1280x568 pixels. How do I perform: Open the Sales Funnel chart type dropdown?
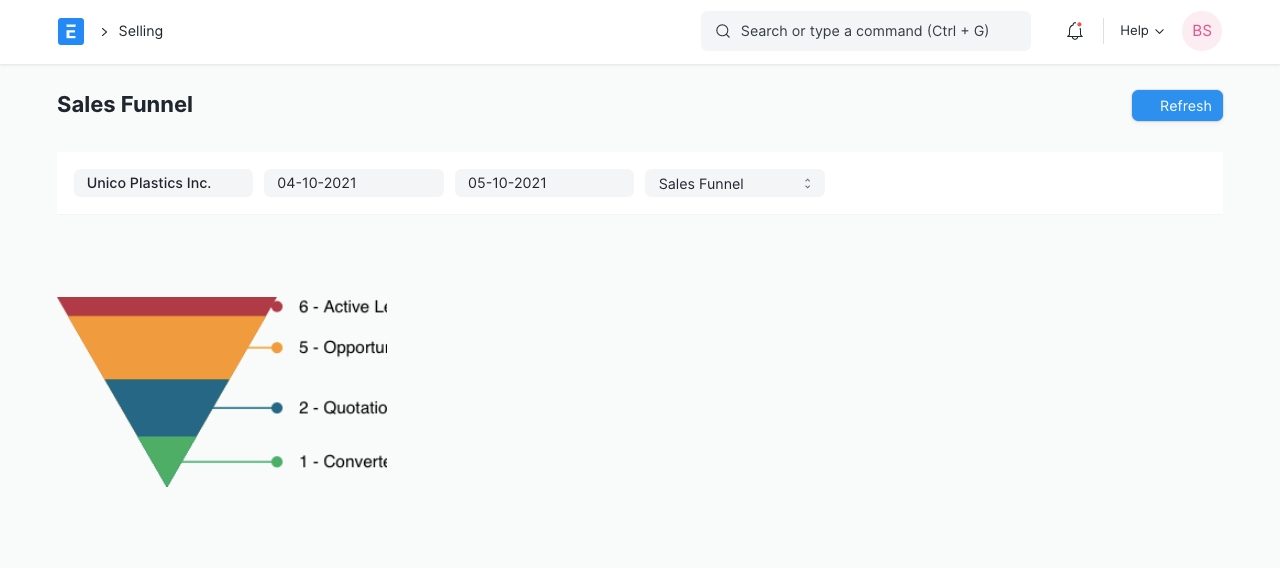pyautogui.click(x=734, y=183)
